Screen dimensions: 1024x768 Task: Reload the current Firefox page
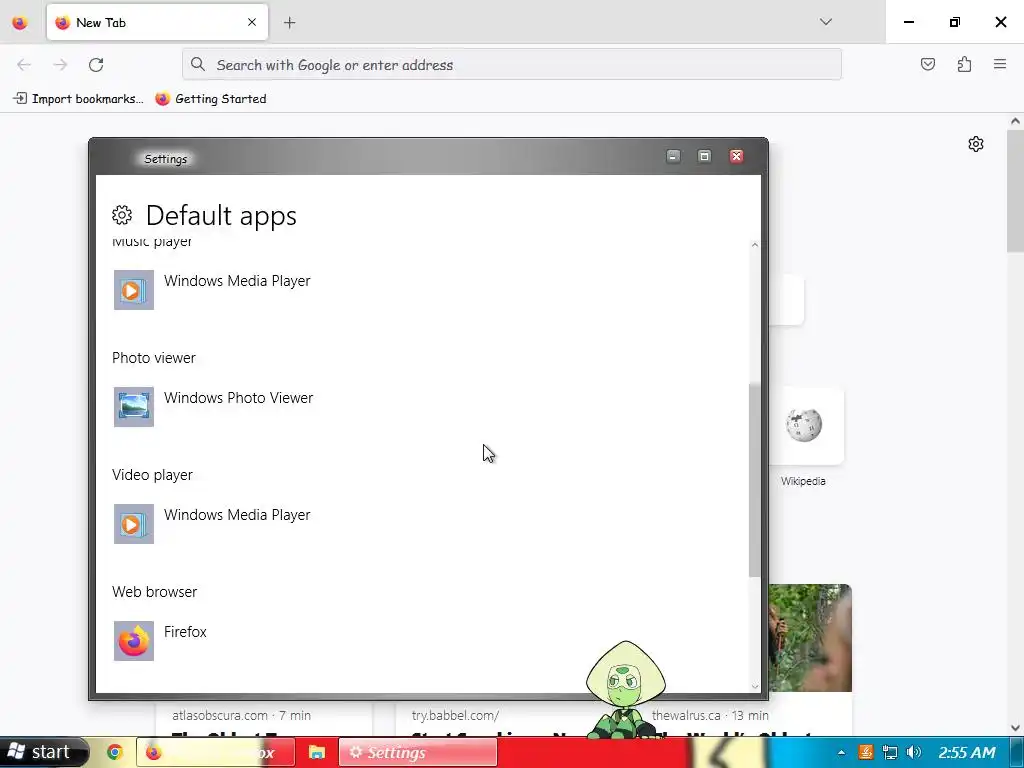[96, 65]
